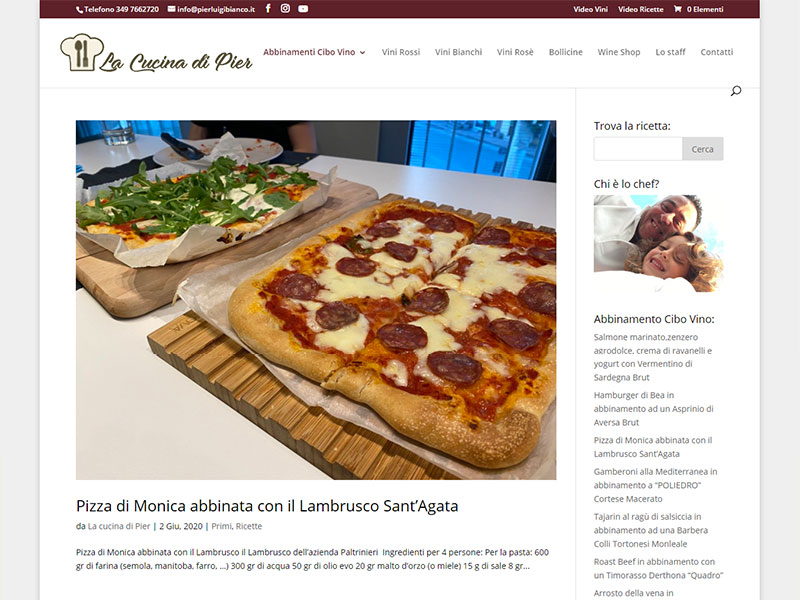800x600 pixels.
Task: Open the Primi category link
Action: 221,526
